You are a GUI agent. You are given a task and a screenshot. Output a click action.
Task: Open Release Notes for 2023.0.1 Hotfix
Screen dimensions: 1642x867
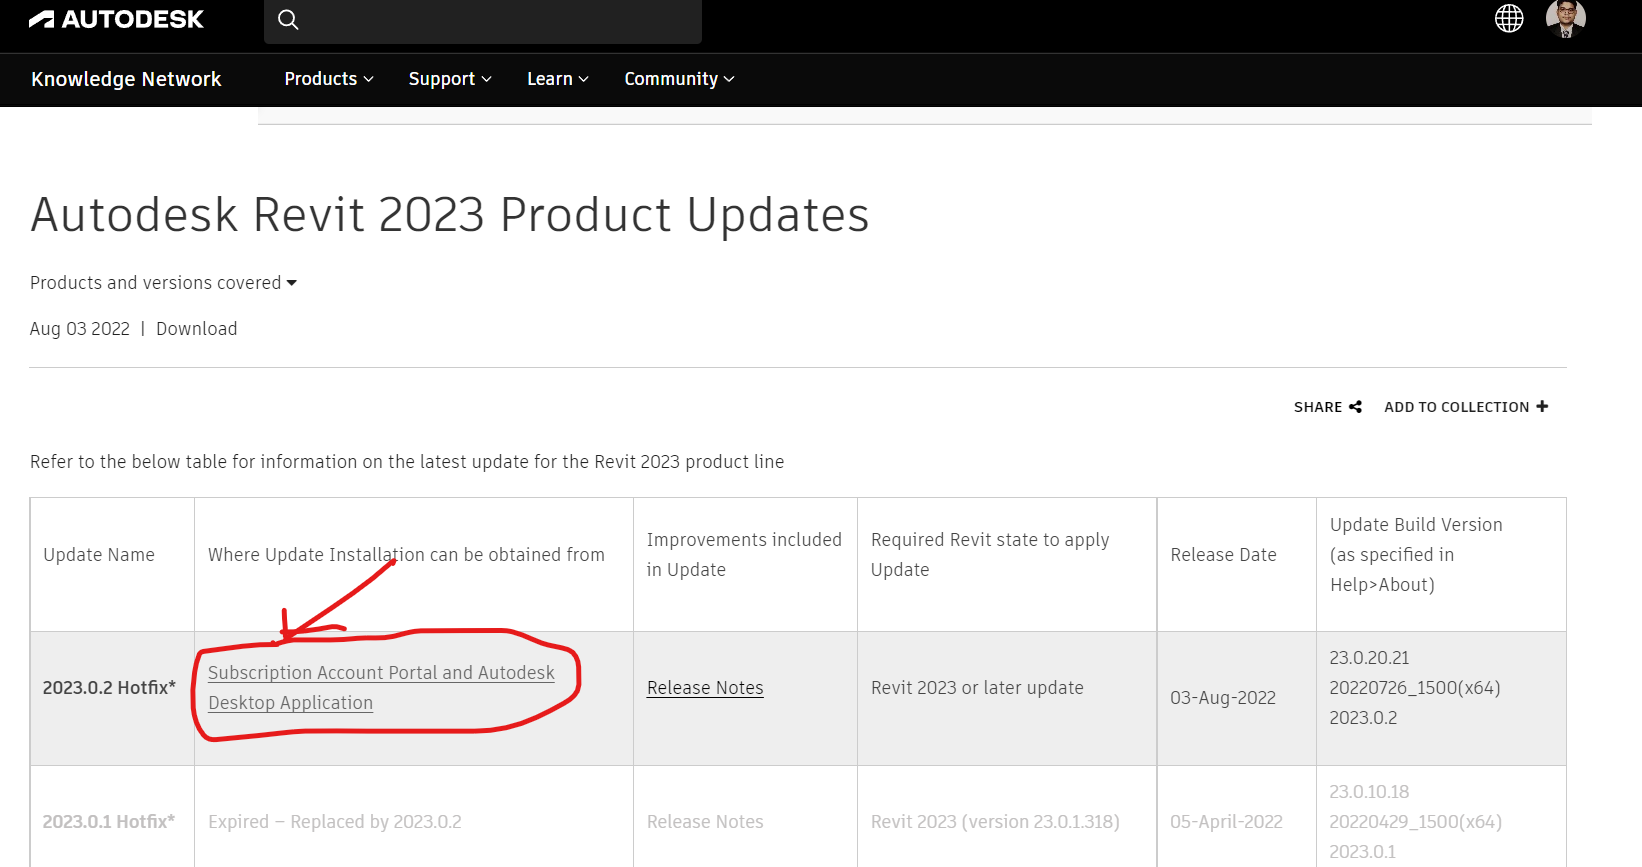[705, 822]
